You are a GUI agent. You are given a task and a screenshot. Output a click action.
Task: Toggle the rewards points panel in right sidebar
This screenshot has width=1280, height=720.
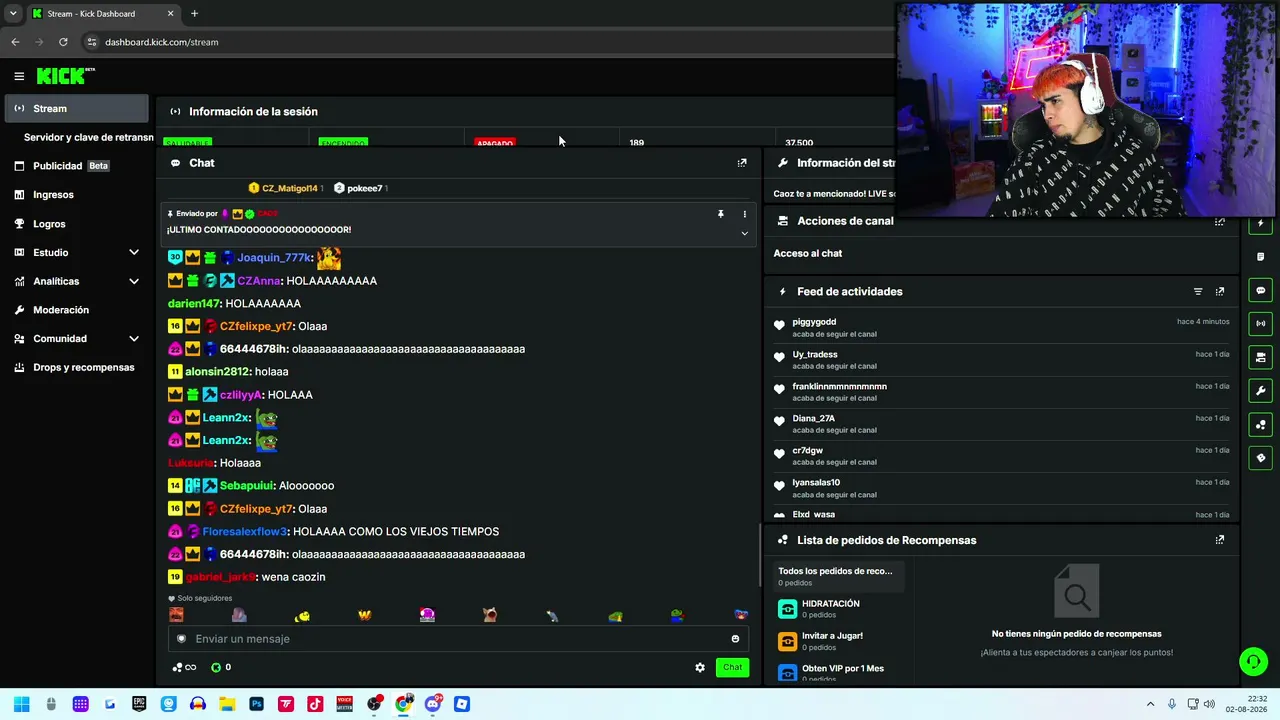[1260, 425]
